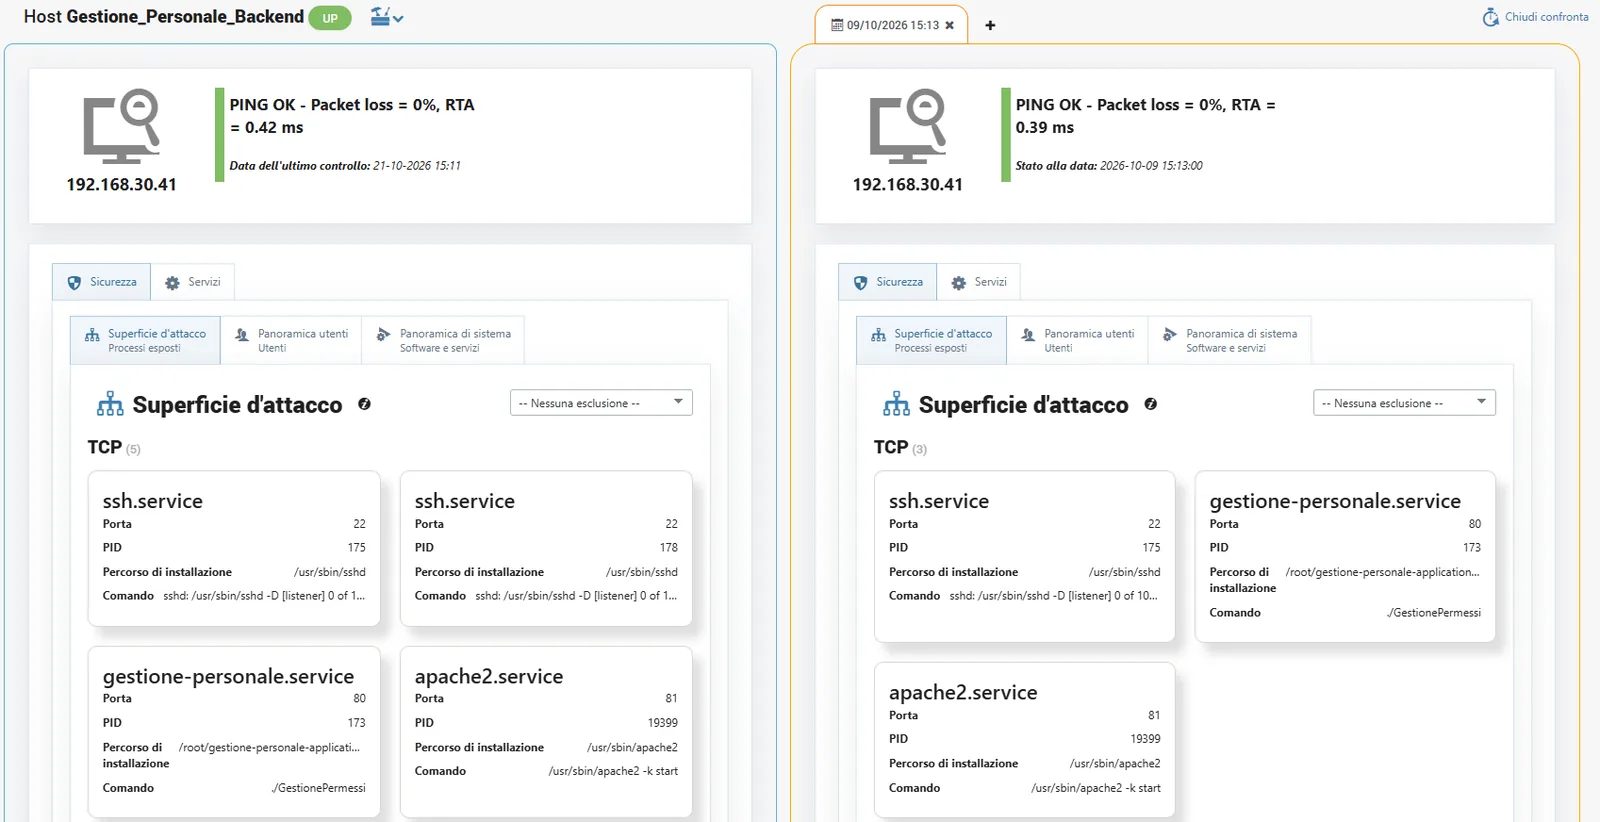Click left panel Data dell'ultimo controllo text

pyautogui.click(x=345, y=166)
